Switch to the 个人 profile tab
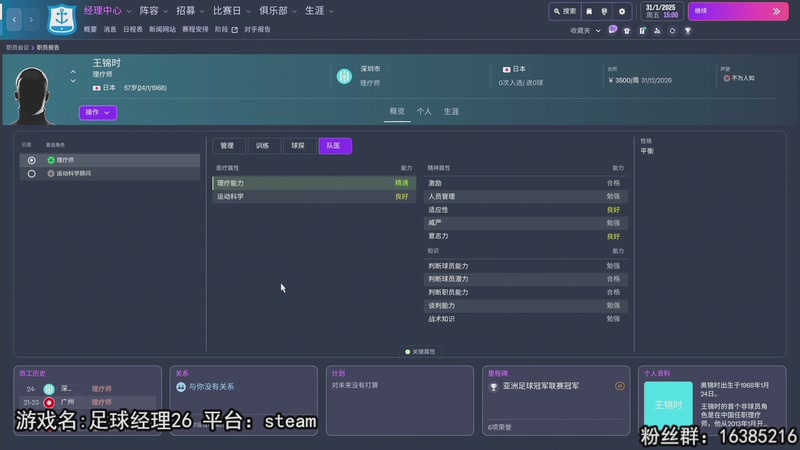Image resolution: width=800 pixels, height=450 pixels. [x=424, y=112]
